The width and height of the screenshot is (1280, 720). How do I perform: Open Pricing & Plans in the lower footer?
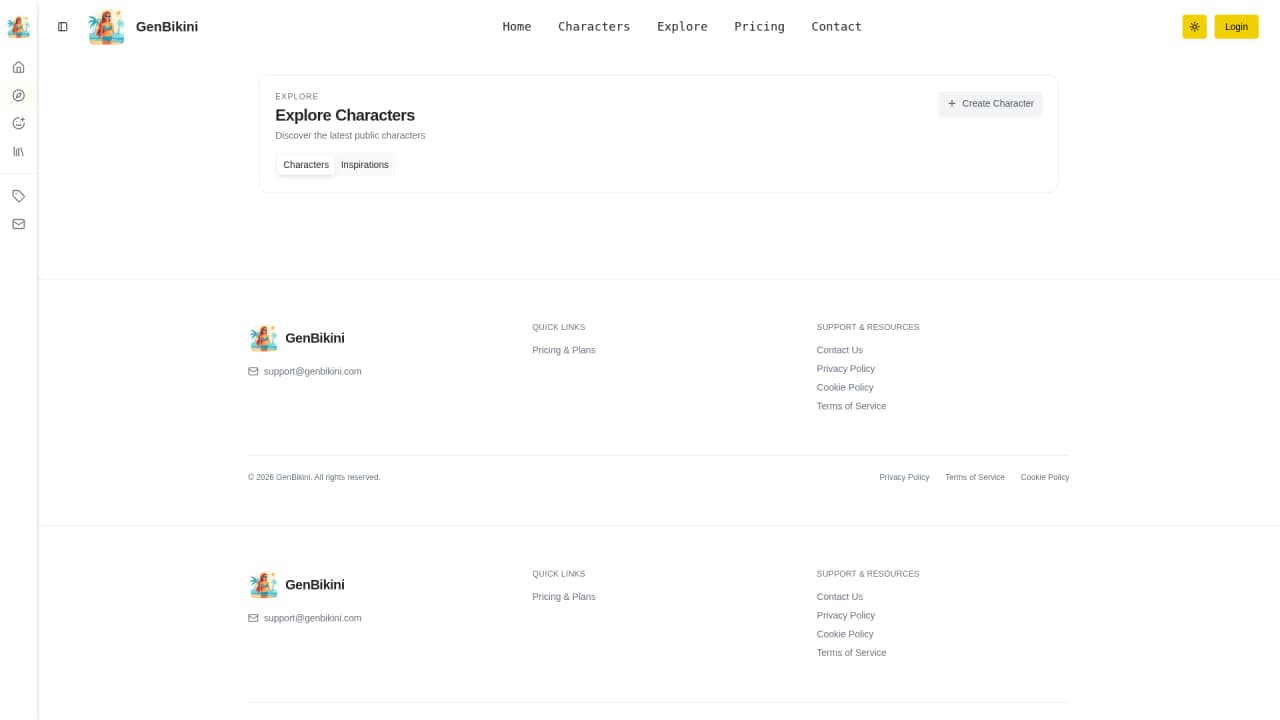564,597
